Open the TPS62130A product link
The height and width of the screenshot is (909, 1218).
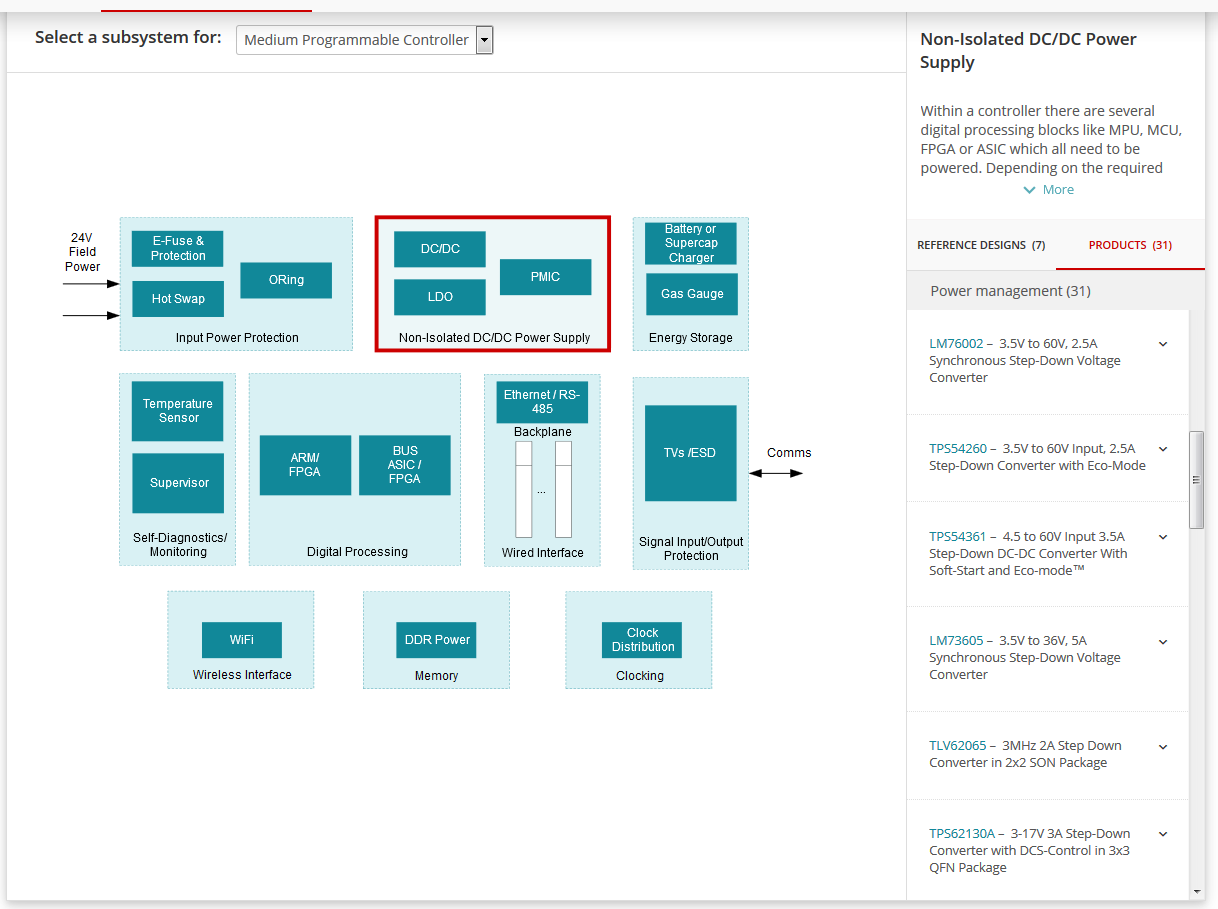962,833
